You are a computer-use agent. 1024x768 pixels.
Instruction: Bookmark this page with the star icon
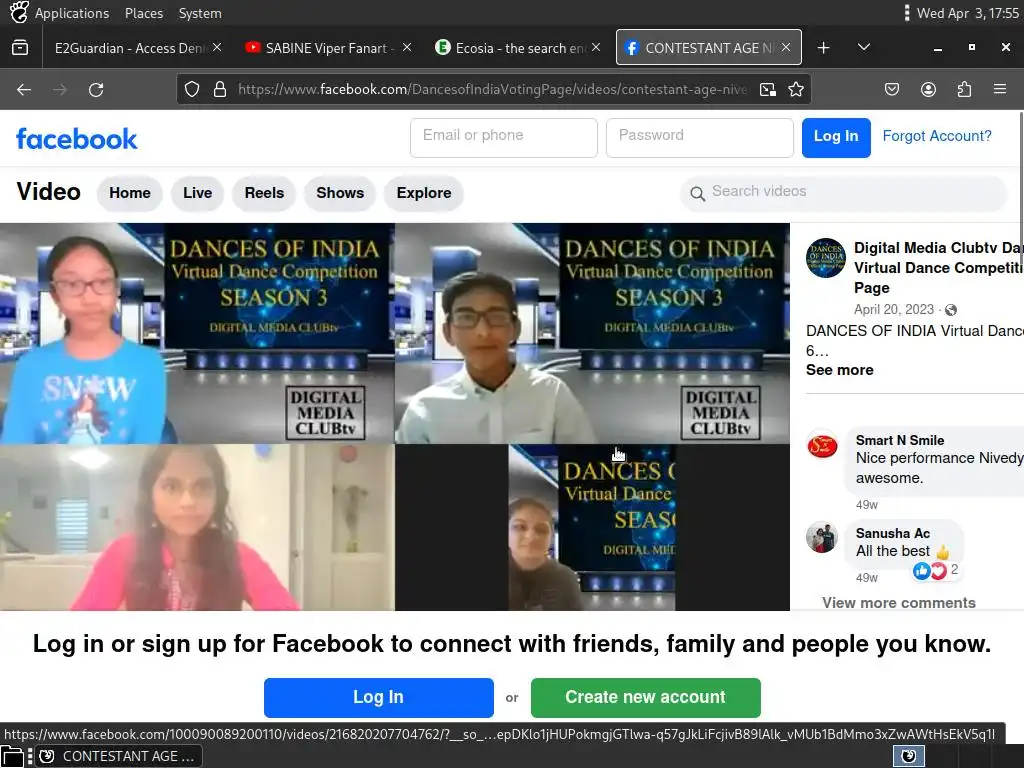(795, 89)
